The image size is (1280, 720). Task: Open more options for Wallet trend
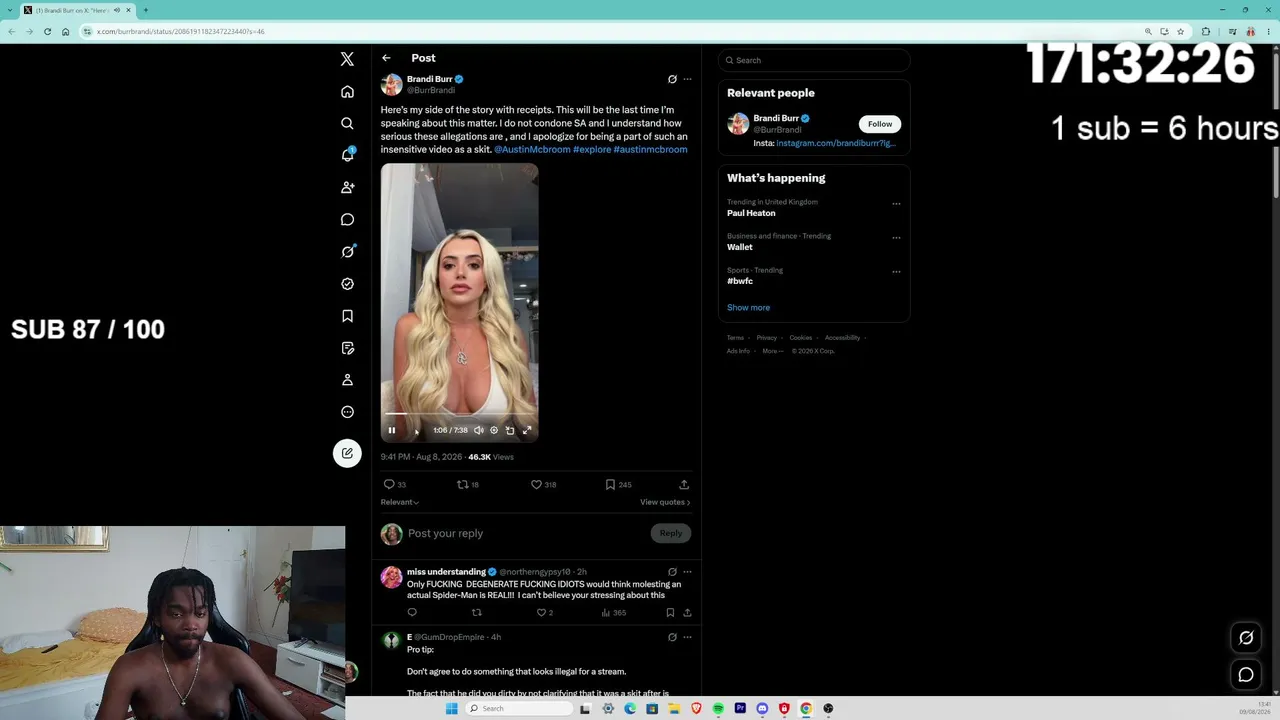tap(896, 237)
